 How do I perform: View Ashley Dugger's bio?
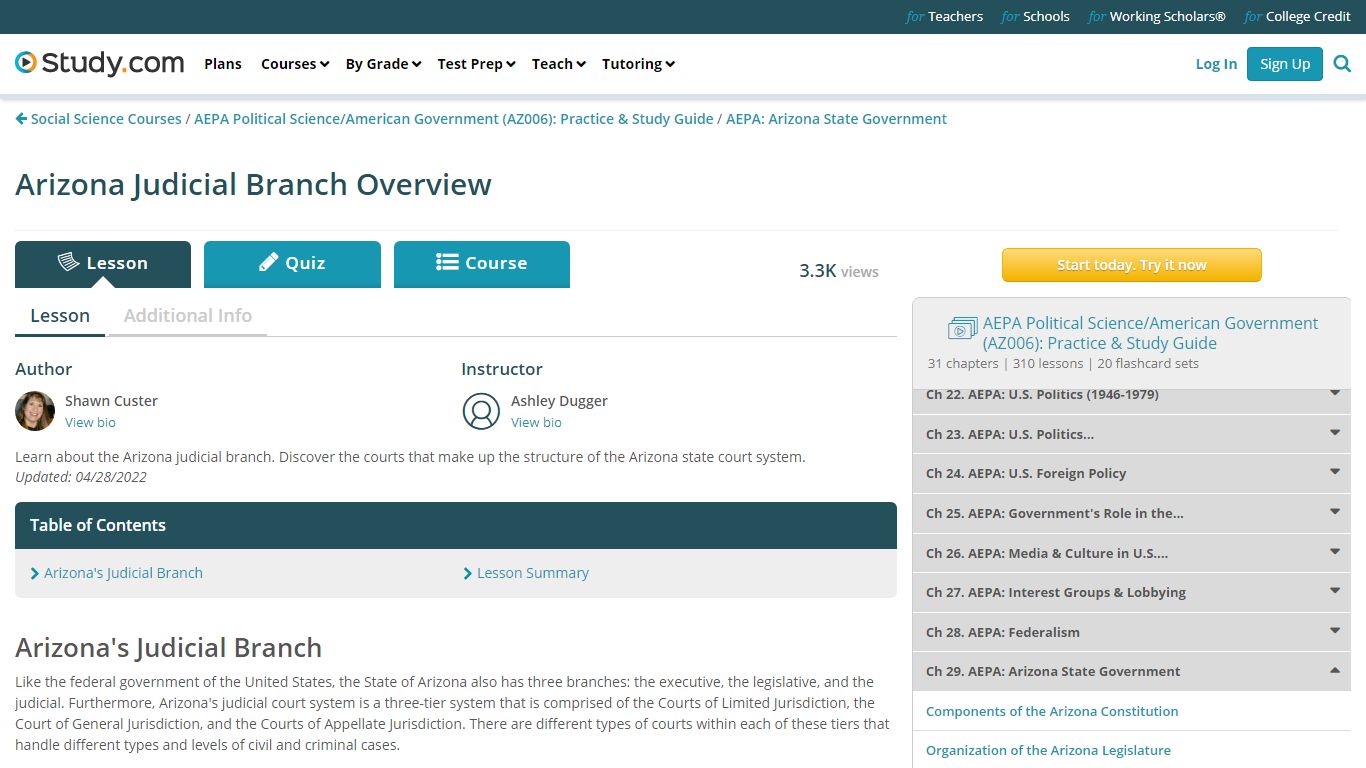point(536,423)
